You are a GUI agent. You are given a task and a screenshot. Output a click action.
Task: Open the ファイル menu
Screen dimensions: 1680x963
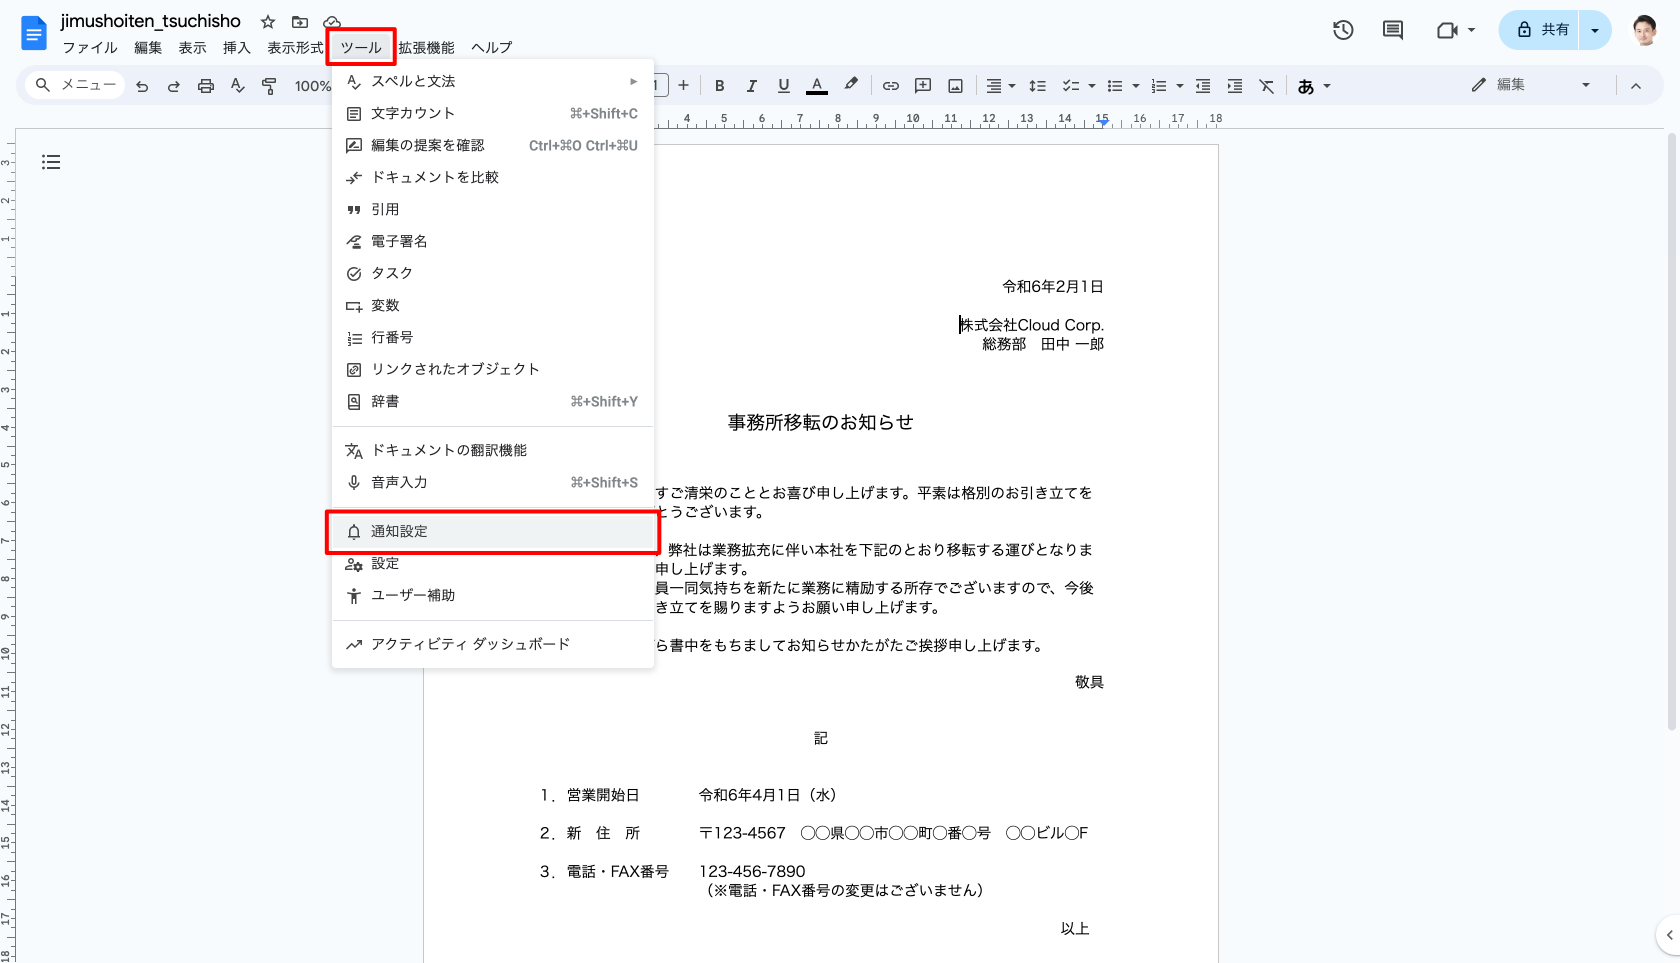(x=90, y=47)
